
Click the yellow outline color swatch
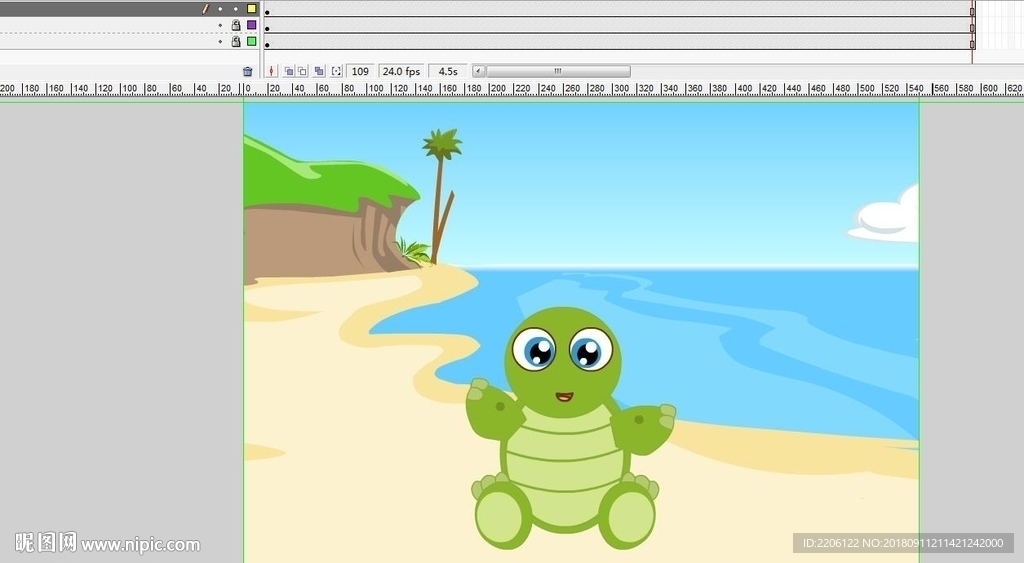point(252,9)
